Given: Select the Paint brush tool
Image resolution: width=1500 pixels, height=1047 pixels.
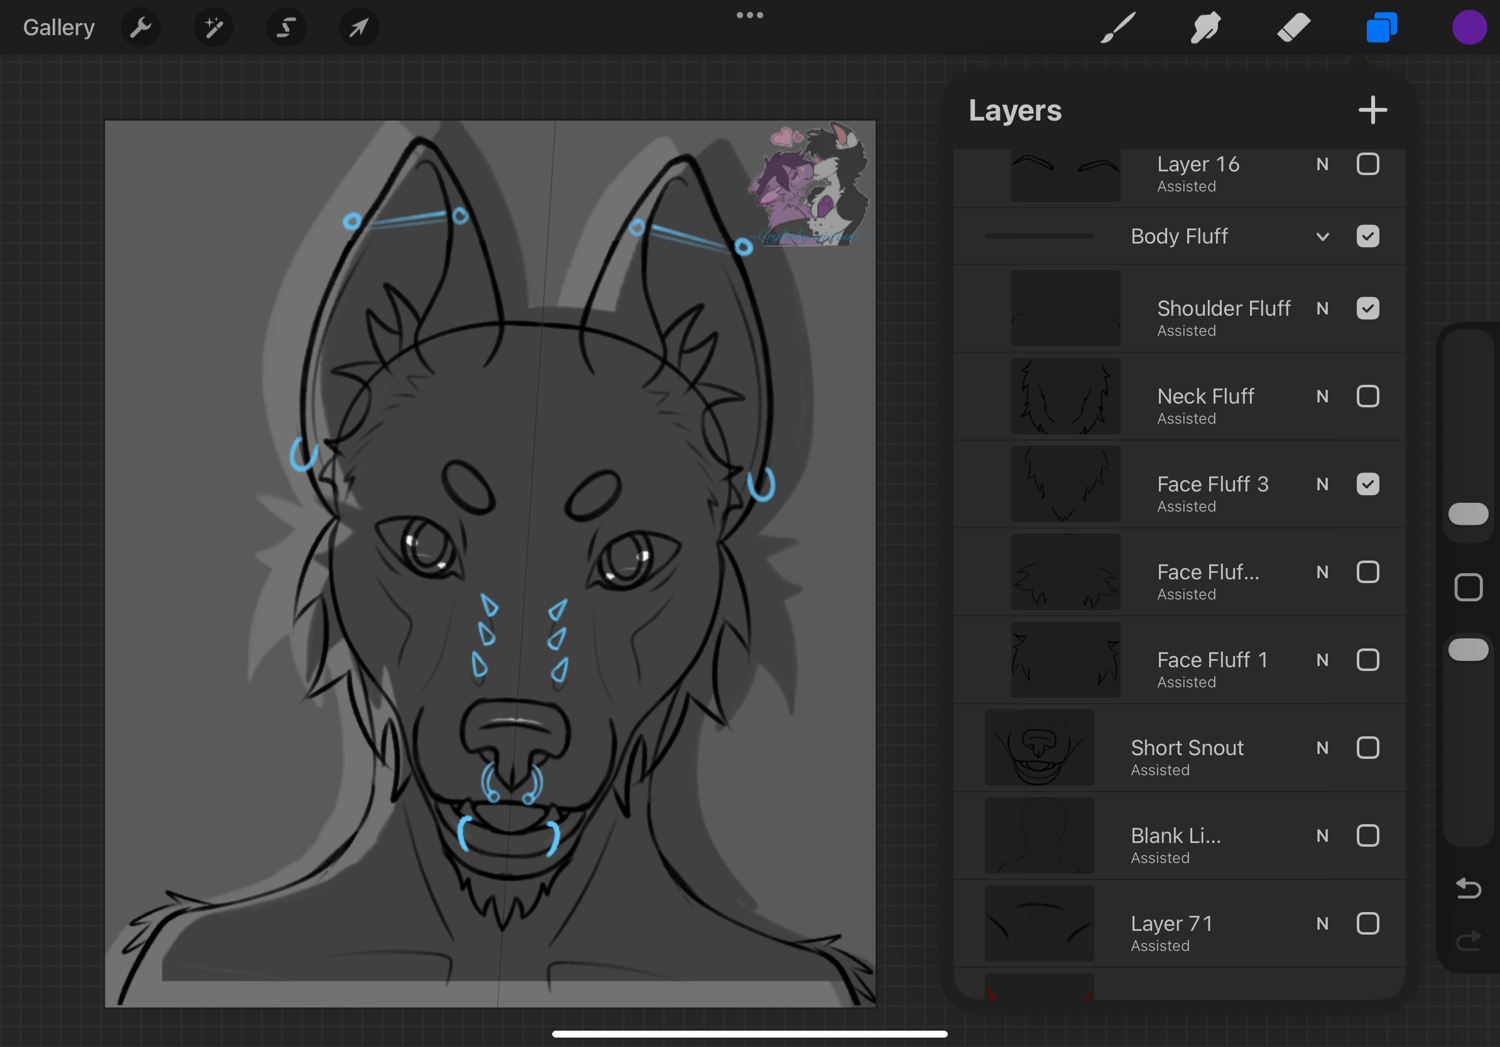Looking at the screenshot, I should 1118,28.
